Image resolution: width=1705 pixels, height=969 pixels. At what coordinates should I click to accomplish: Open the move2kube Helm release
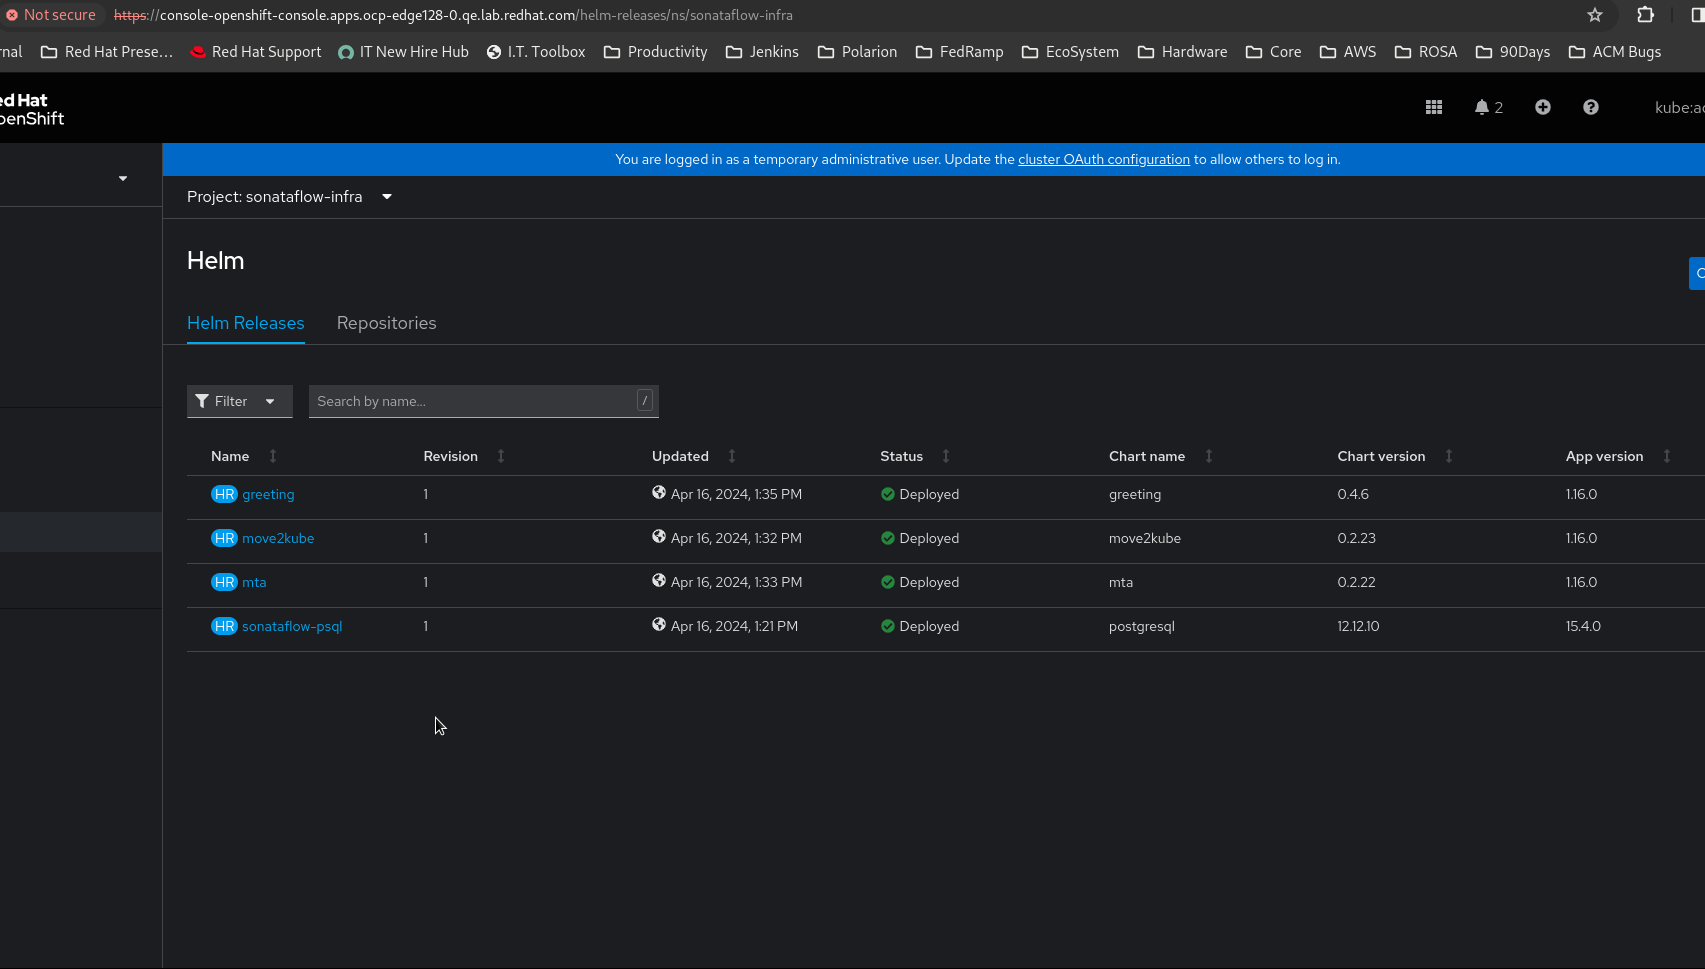pyautogui.click(x=278, y=538)
